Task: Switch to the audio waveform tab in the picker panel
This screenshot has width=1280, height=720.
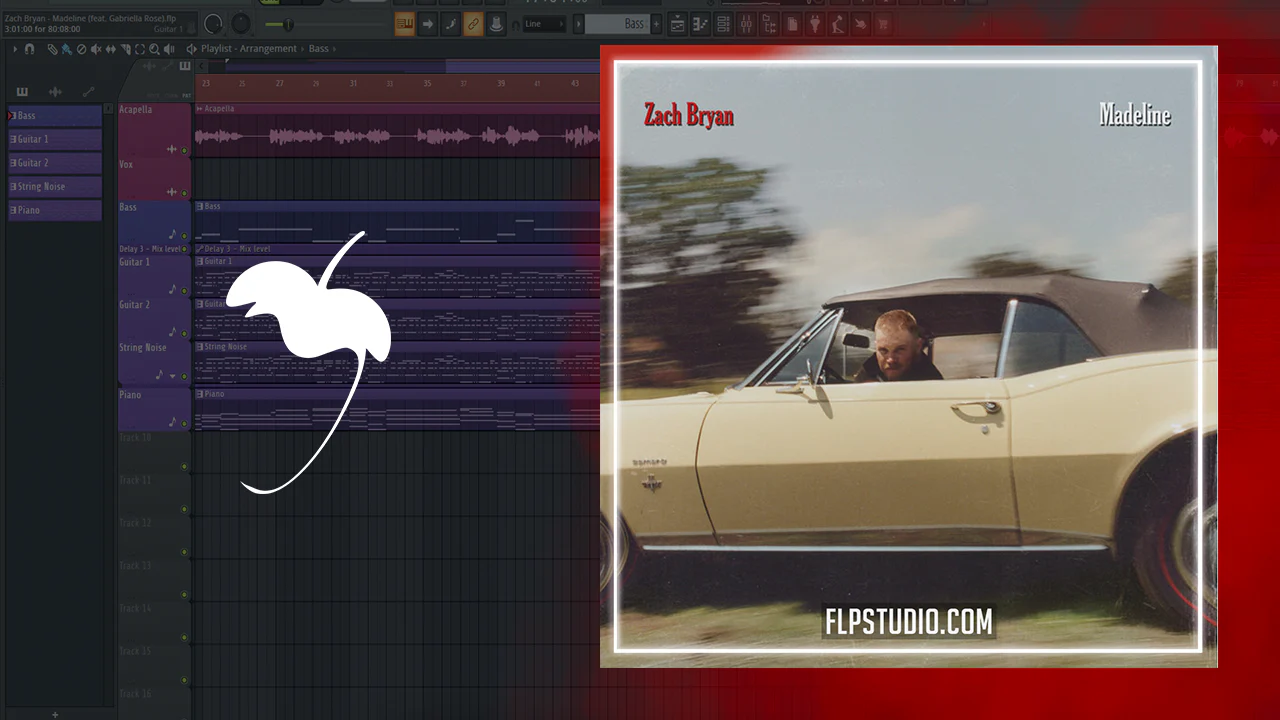Action: [55, 92]
